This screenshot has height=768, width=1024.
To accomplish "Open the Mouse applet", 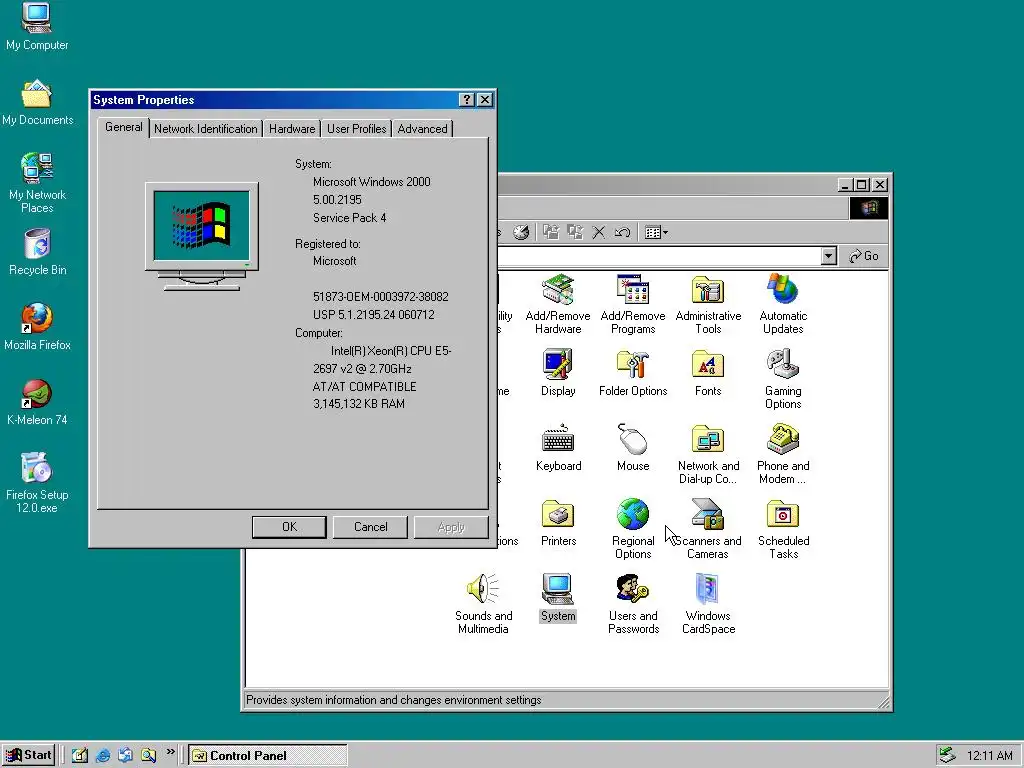I will click(633, 447).
